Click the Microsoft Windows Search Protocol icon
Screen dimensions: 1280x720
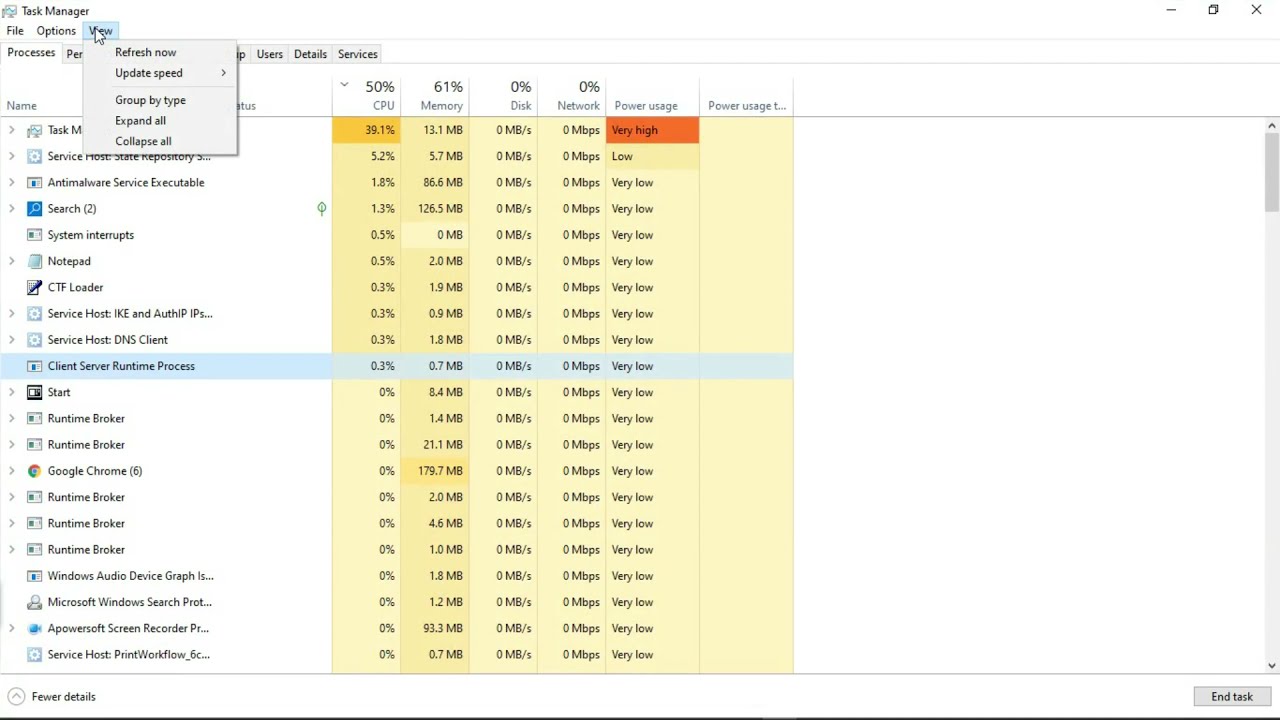click(35, 602)
